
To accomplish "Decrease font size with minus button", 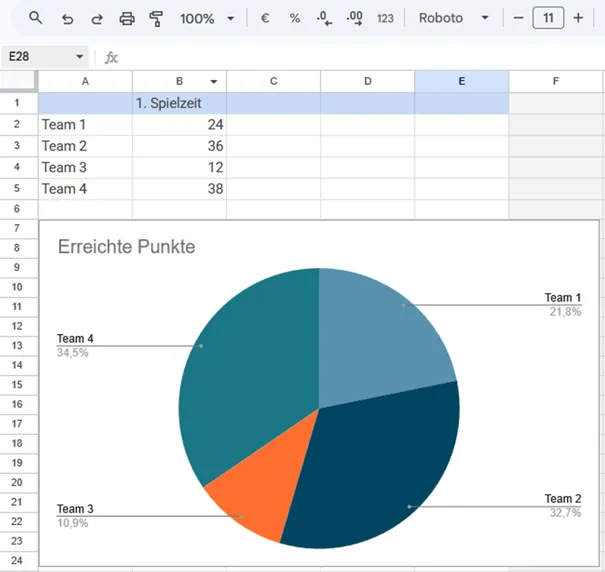I will [519, 18].
